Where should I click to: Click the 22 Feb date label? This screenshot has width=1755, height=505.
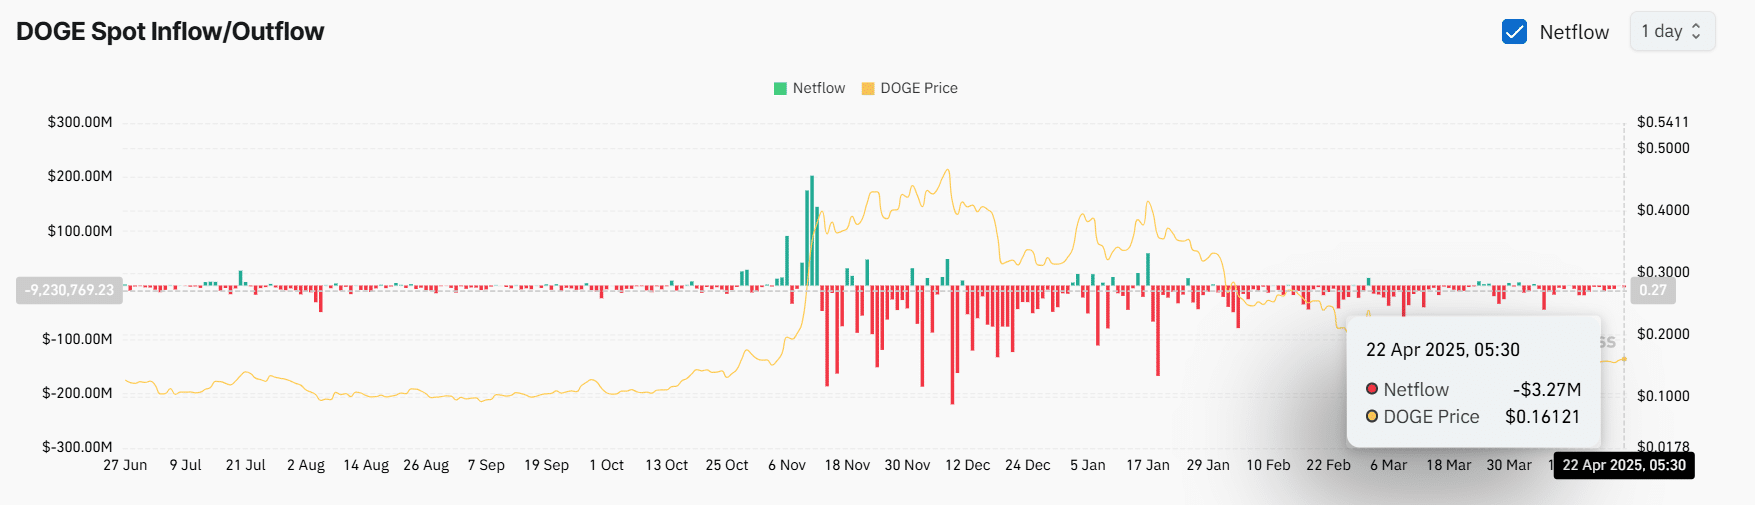click(1328, 465)
